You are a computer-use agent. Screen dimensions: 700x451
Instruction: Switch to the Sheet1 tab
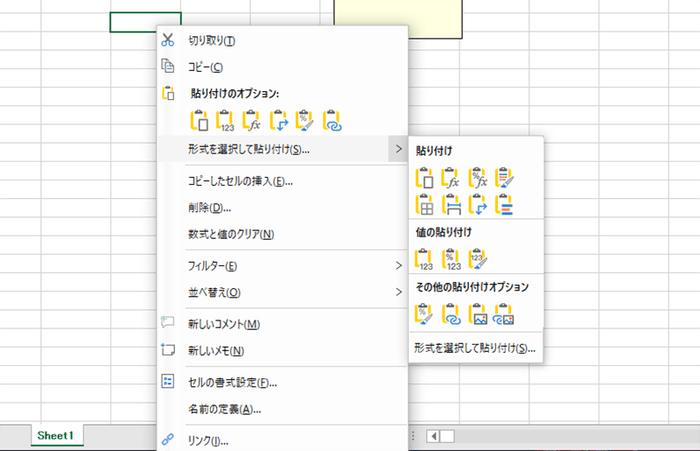pos(58,436)
